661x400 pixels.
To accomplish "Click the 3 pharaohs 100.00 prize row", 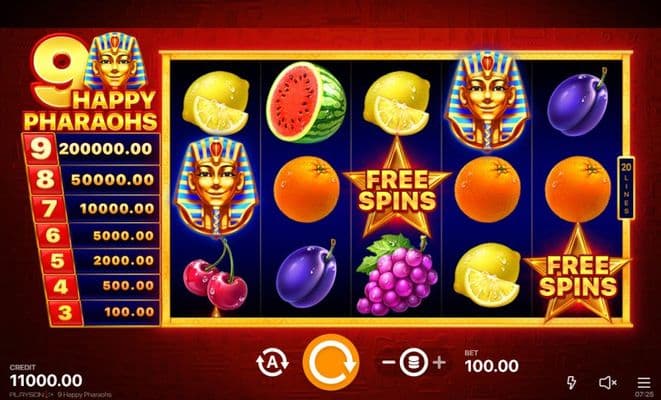I will point(104,312).
